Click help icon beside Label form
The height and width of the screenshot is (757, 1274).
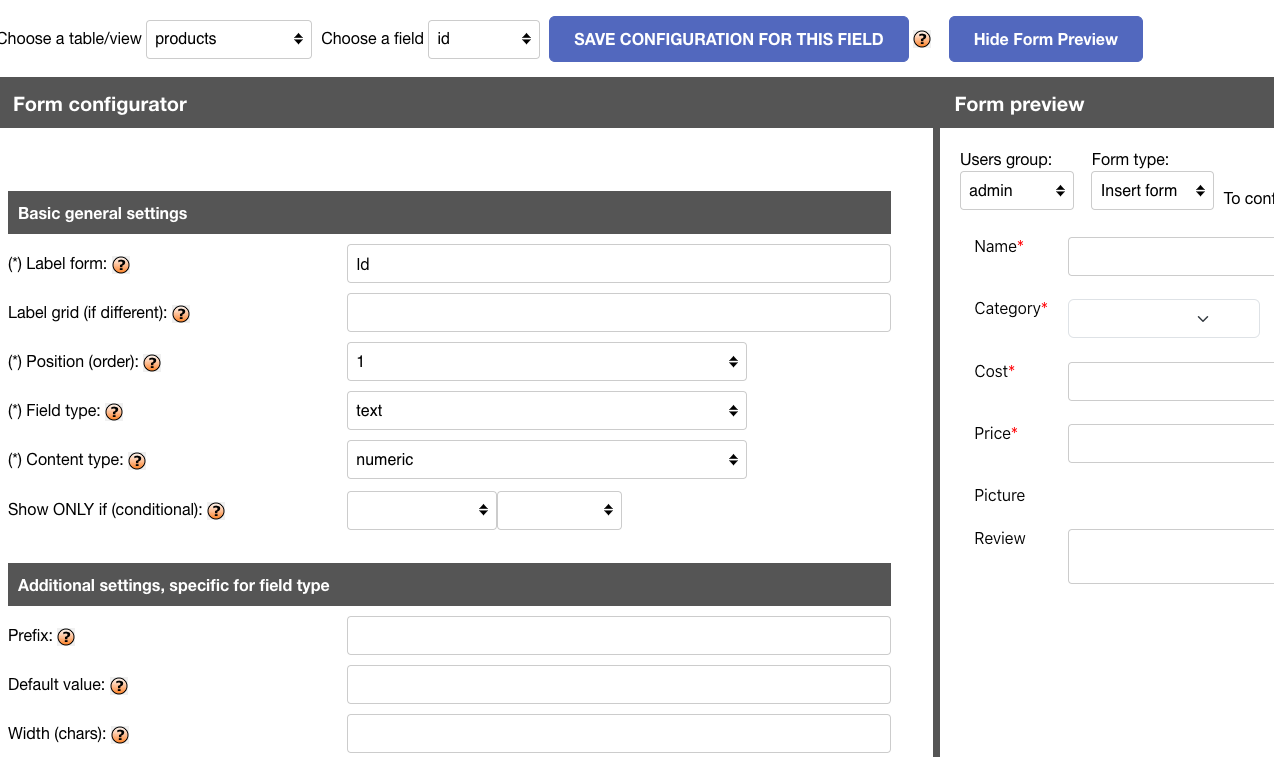coord(121,265)
